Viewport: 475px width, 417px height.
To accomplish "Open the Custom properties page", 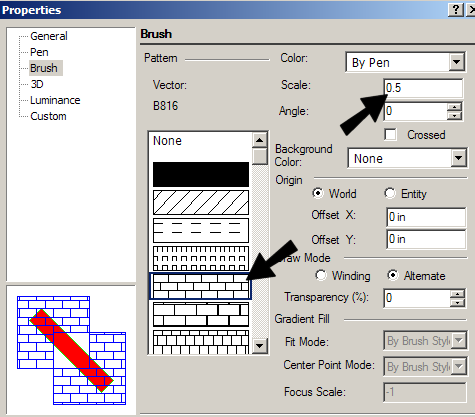I will tap(48, 116).
